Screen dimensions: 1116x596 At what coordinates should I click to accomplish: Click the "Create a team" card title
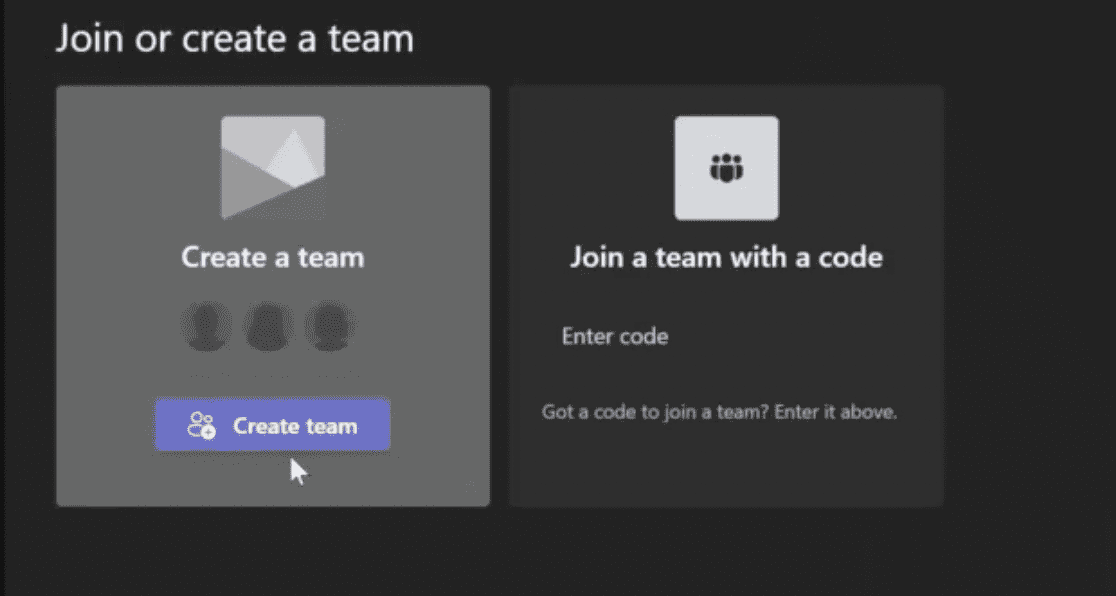coord(273,257)
